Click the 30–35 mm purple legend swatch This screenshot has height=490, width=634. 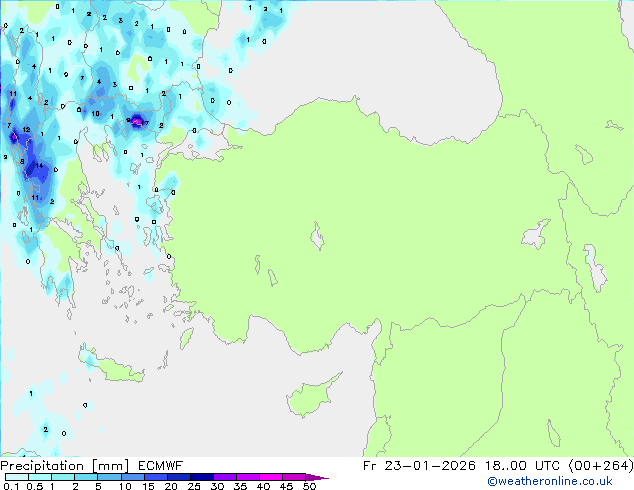pos(225,477)
